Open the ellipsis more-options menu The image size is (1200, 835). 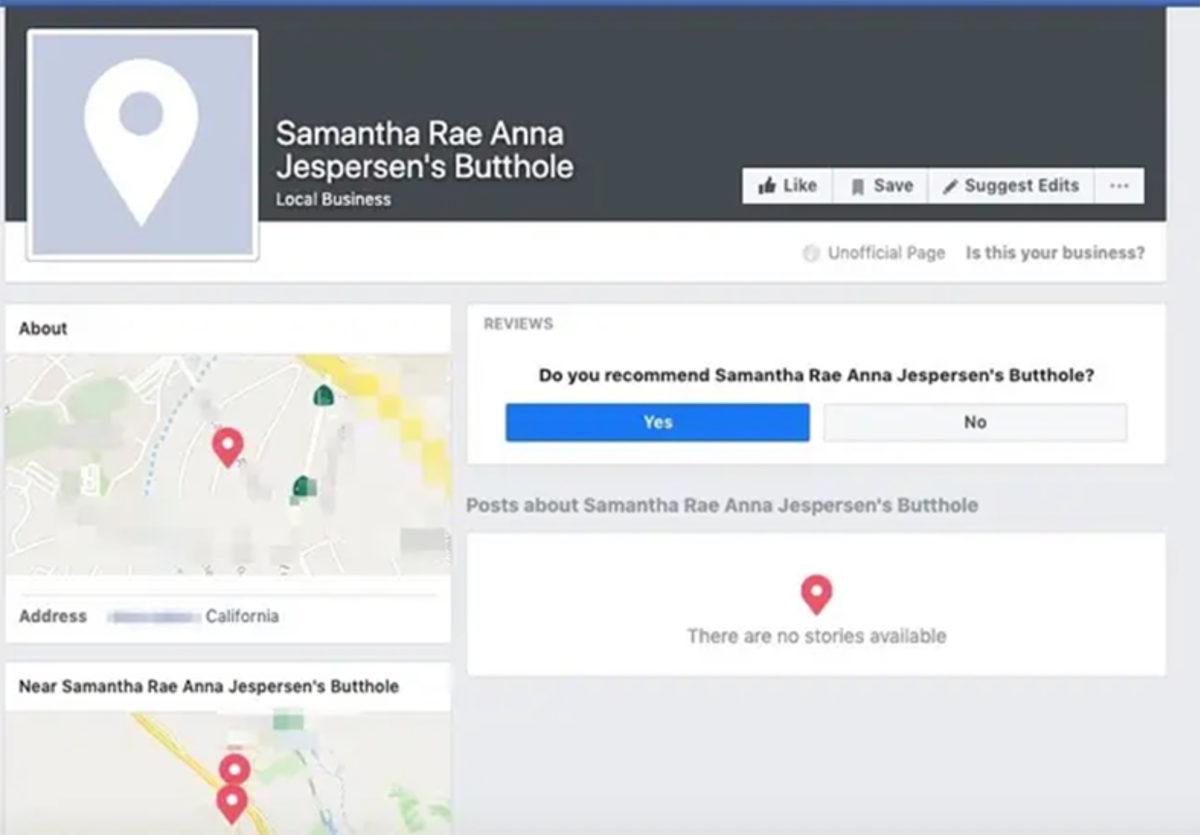[1119, 185]
